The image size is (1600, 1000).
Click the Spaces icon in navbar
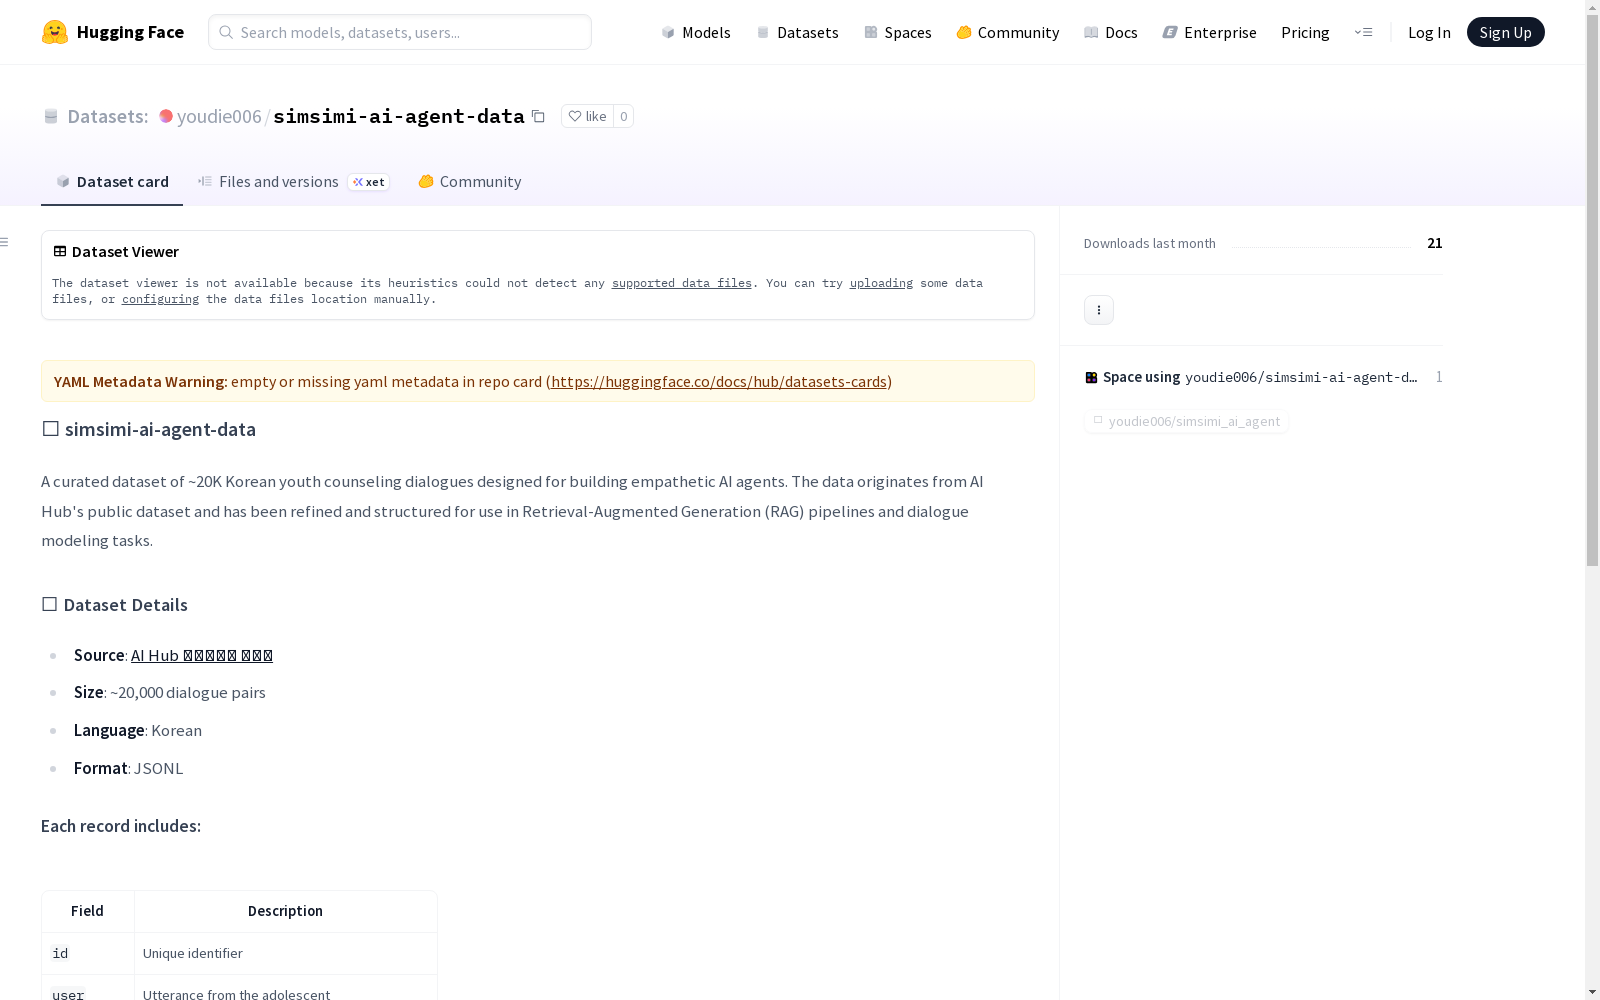871,32
